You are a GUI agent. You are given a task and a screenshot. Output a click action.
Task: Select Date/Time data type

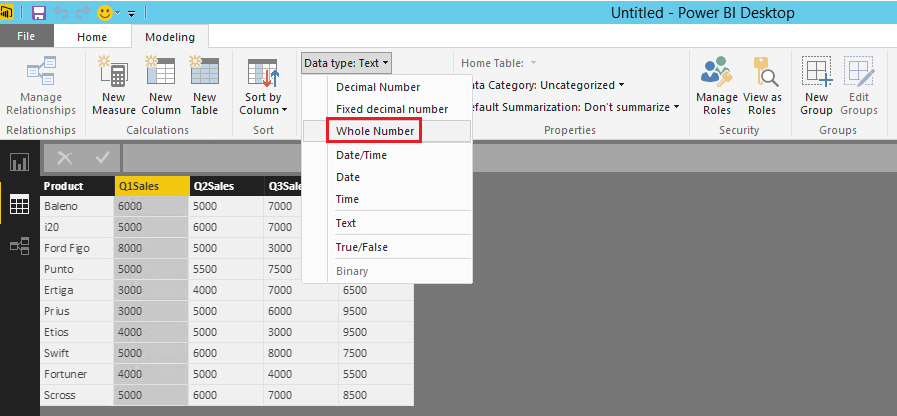362,155
